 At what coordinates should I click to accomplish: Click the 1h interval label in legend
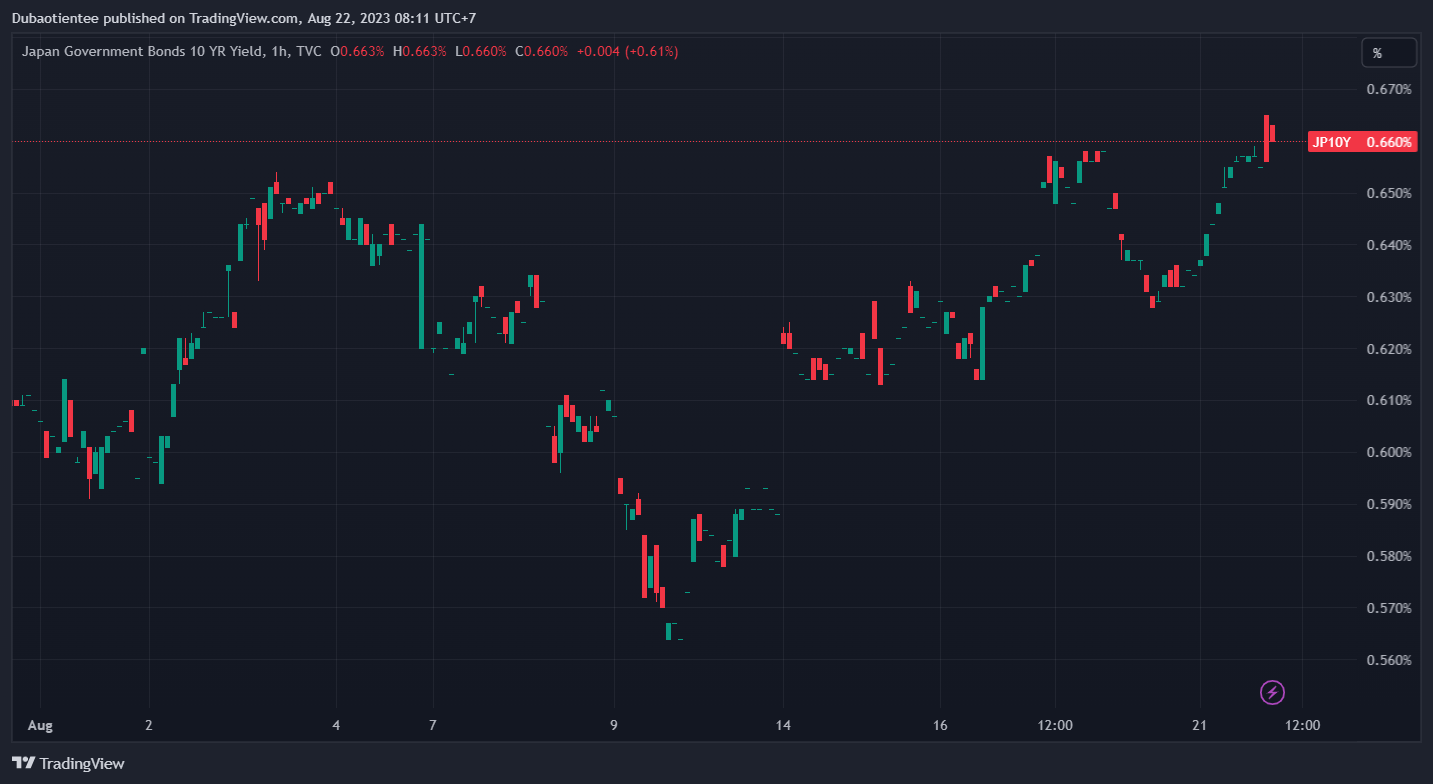point(278,51)
